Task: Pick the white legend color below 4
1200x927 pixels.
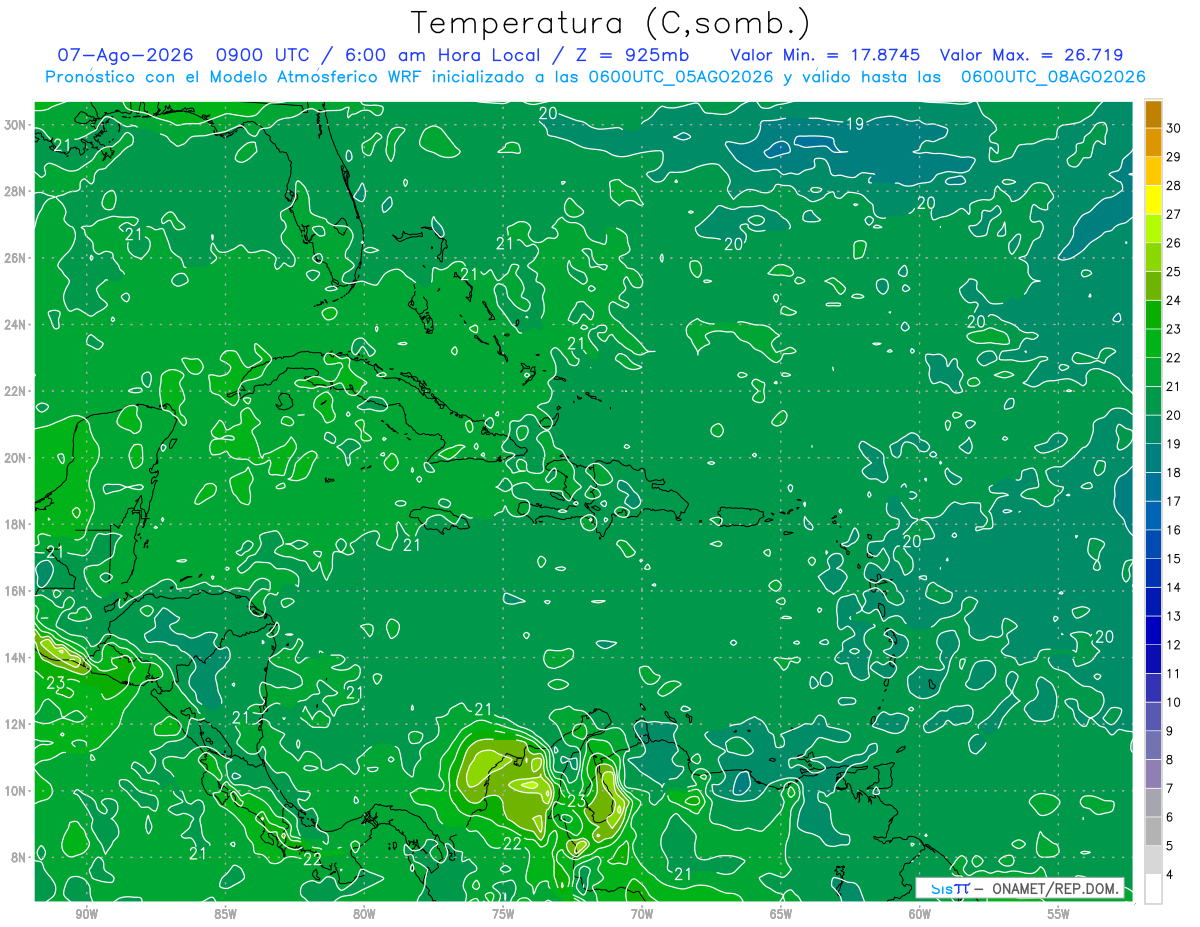Action: [1153, 888]
